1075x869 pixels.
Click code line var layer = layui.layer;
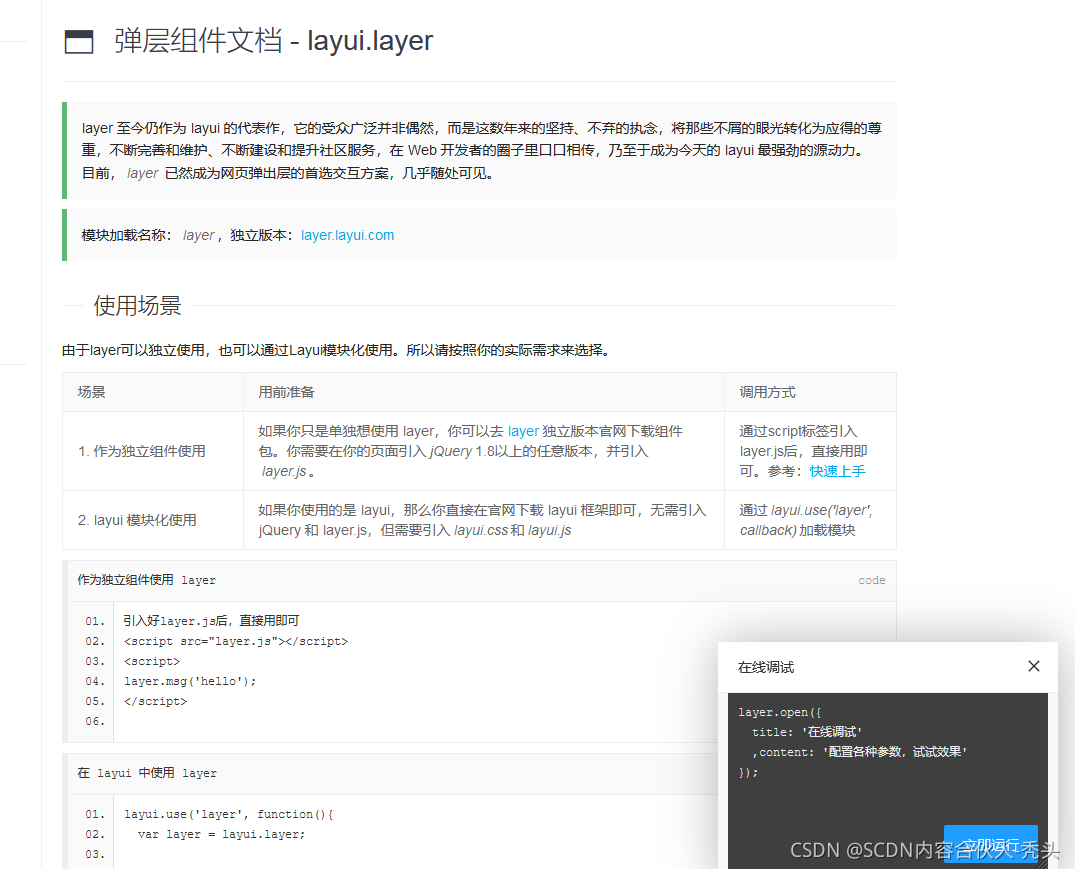click(221, 834)
